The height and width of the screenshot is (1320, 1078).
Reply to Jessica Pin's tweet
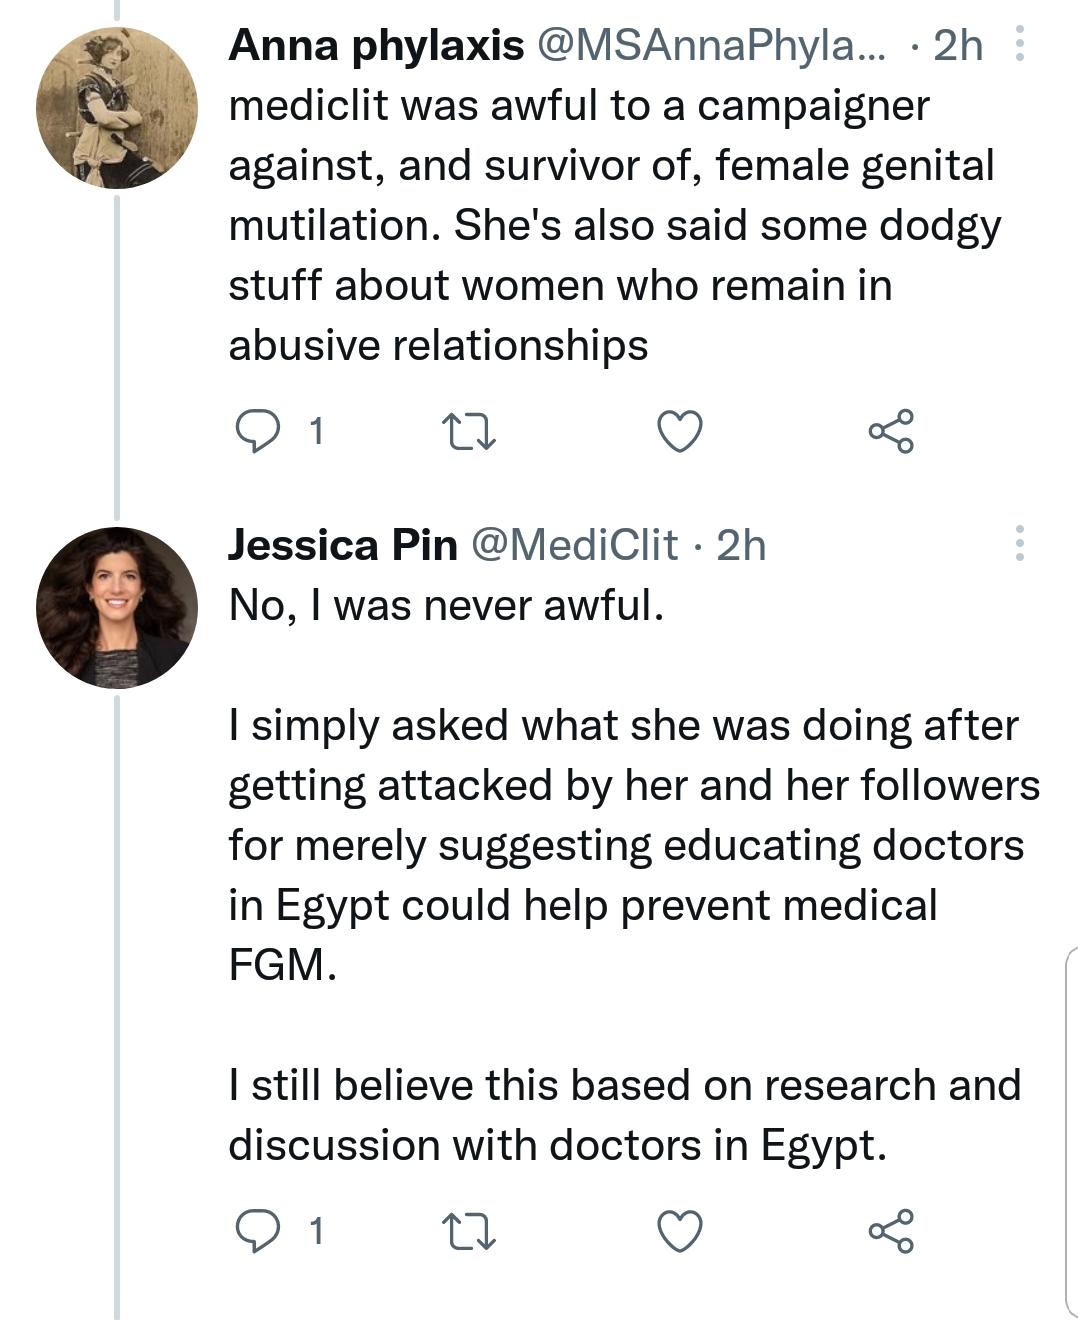258,1231
